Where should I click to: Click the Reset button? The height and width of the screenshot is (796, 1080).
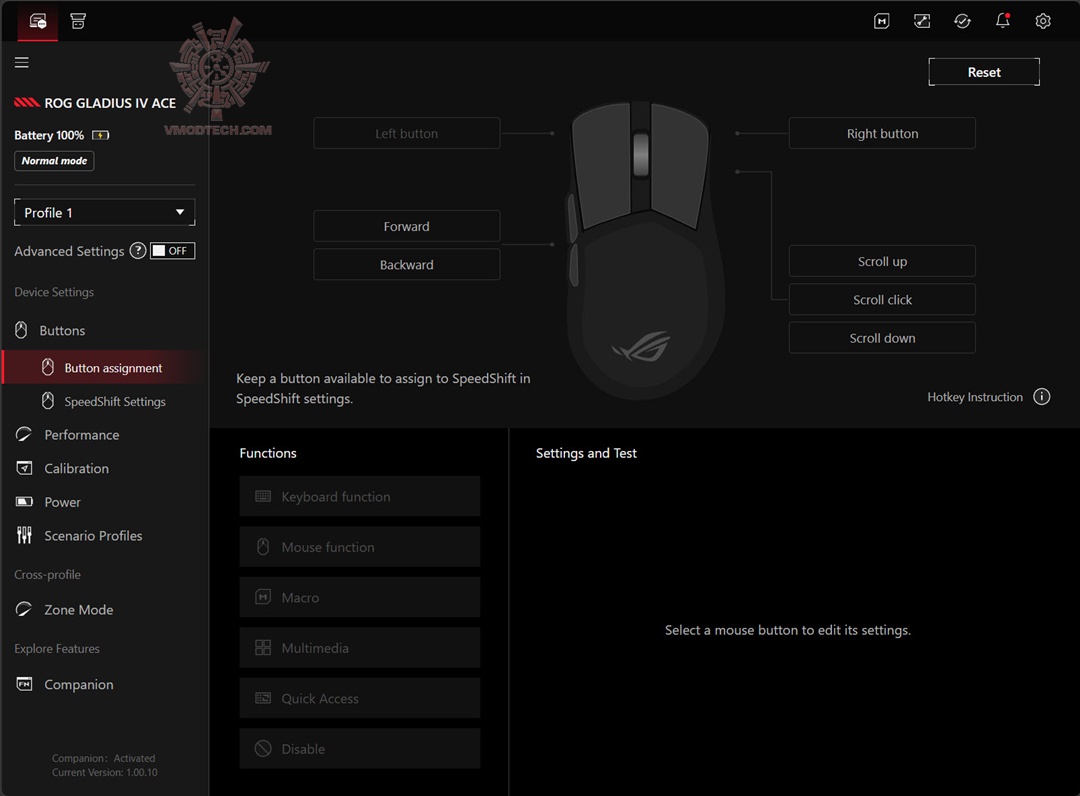(x=984, y=72)
